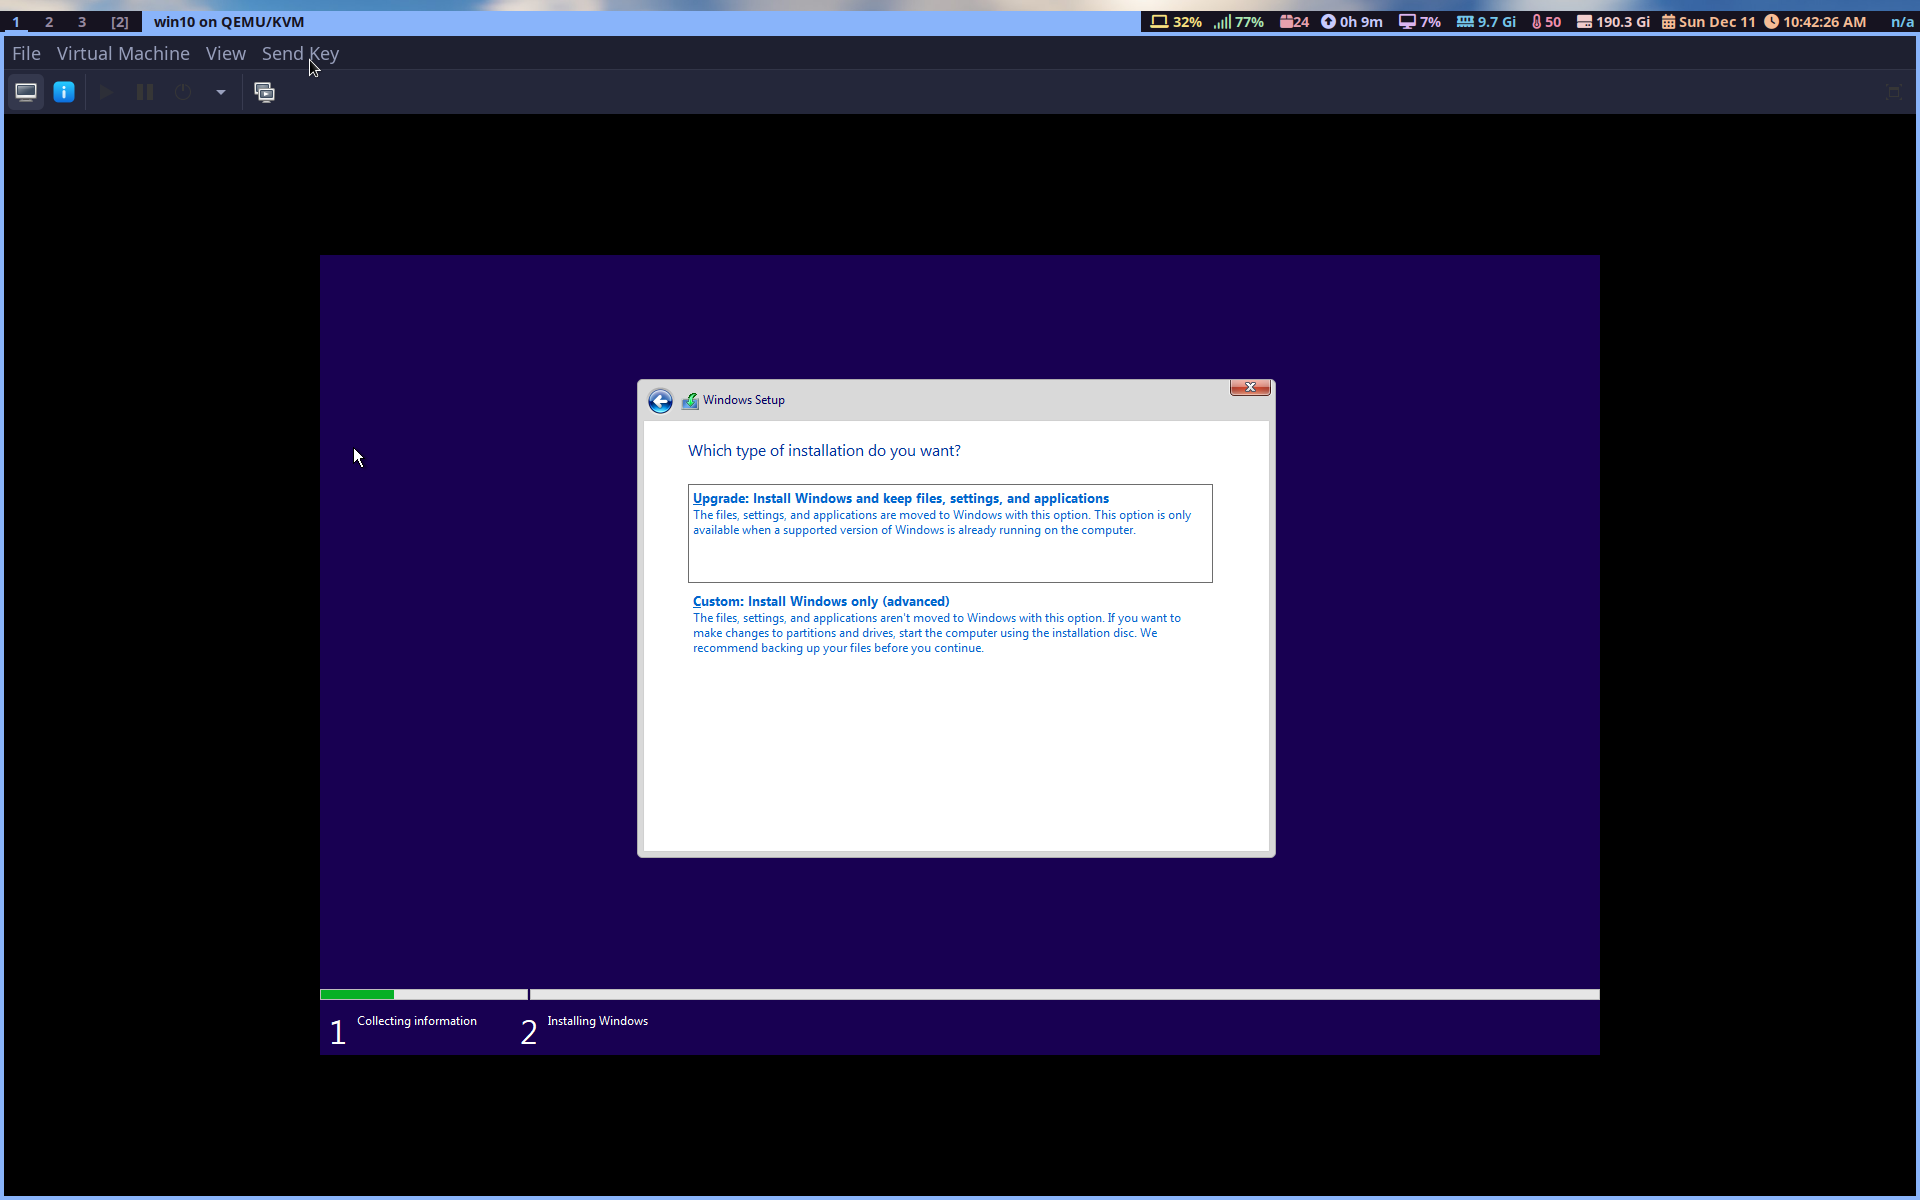
Task: Open the File menu
Action: [25, 53]
